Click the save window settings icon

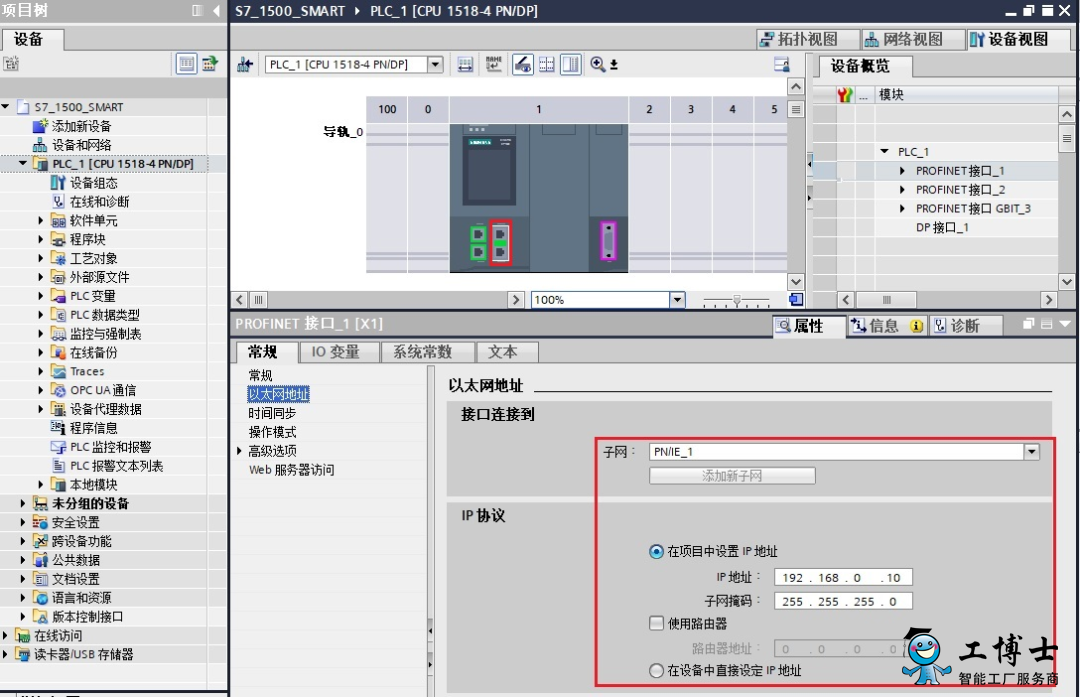point(782,65)
